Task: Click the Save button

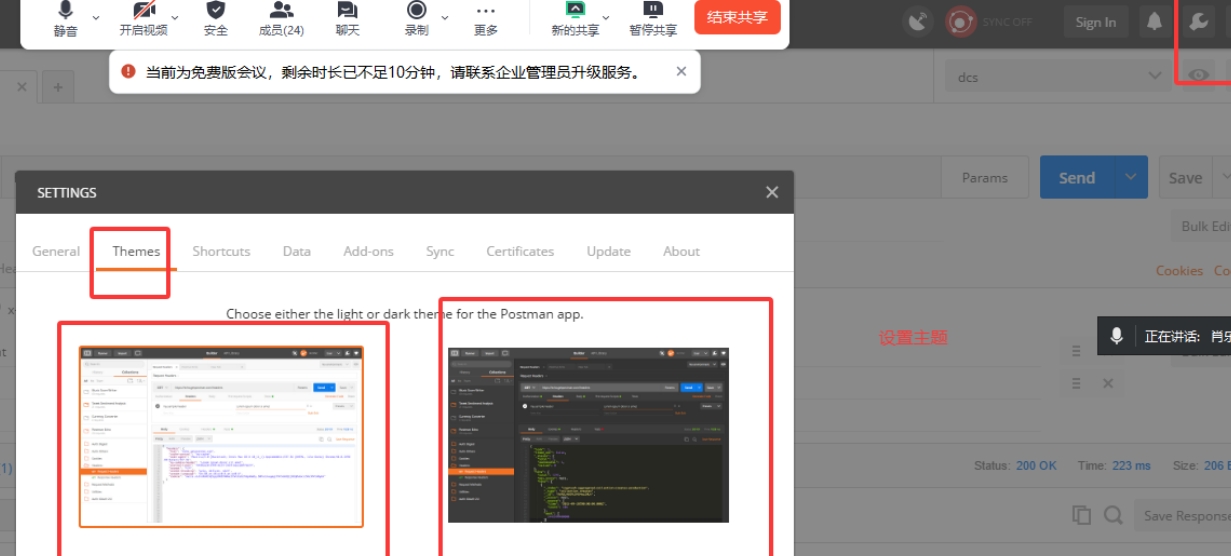Action: point(1185,177)
